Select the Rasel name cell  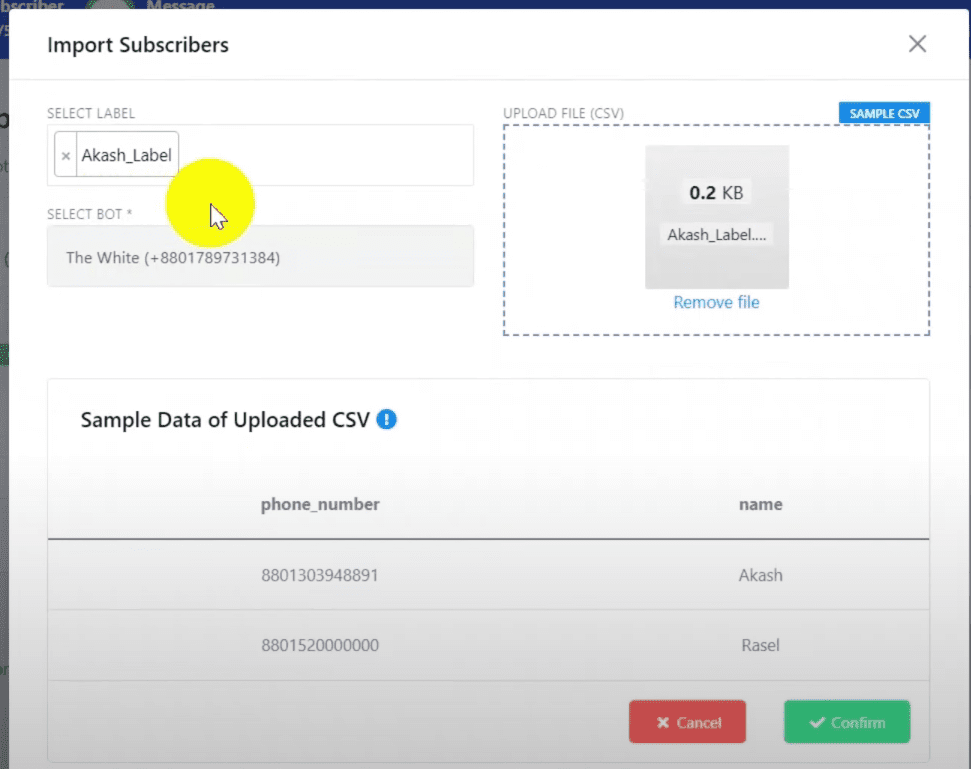[760, 645]
